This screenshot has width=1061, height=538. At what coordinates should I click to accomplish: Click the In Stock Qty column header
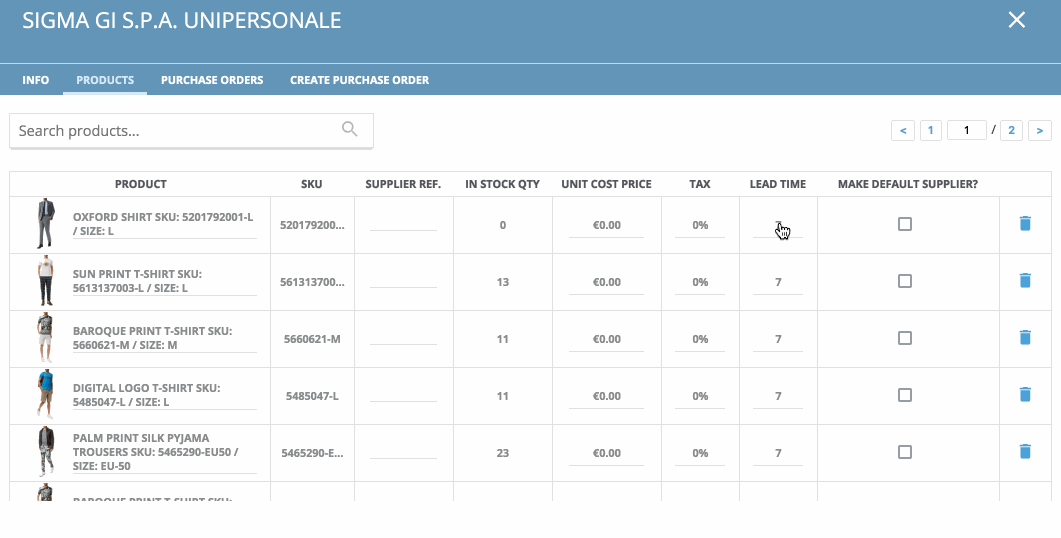(x=502, y=184)
